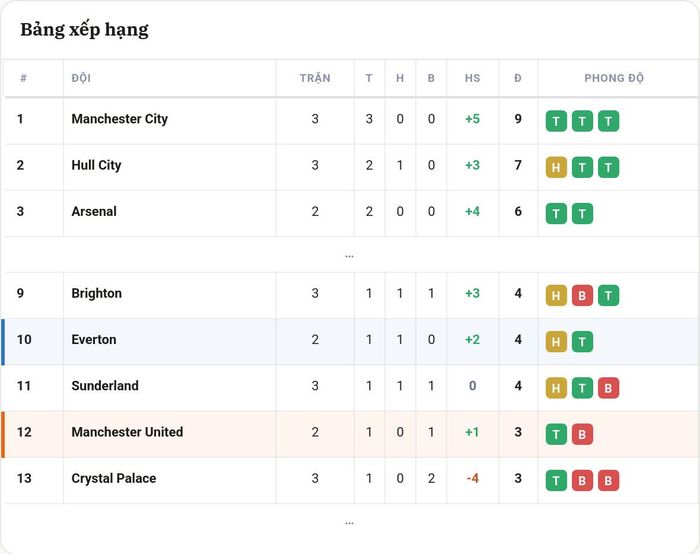
Task: Open the Manchester City team link
Action: tap(120, 119)
